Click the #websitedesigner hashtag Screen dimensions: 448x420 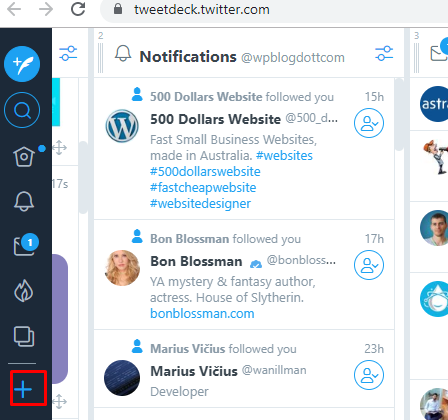(200, 204)
